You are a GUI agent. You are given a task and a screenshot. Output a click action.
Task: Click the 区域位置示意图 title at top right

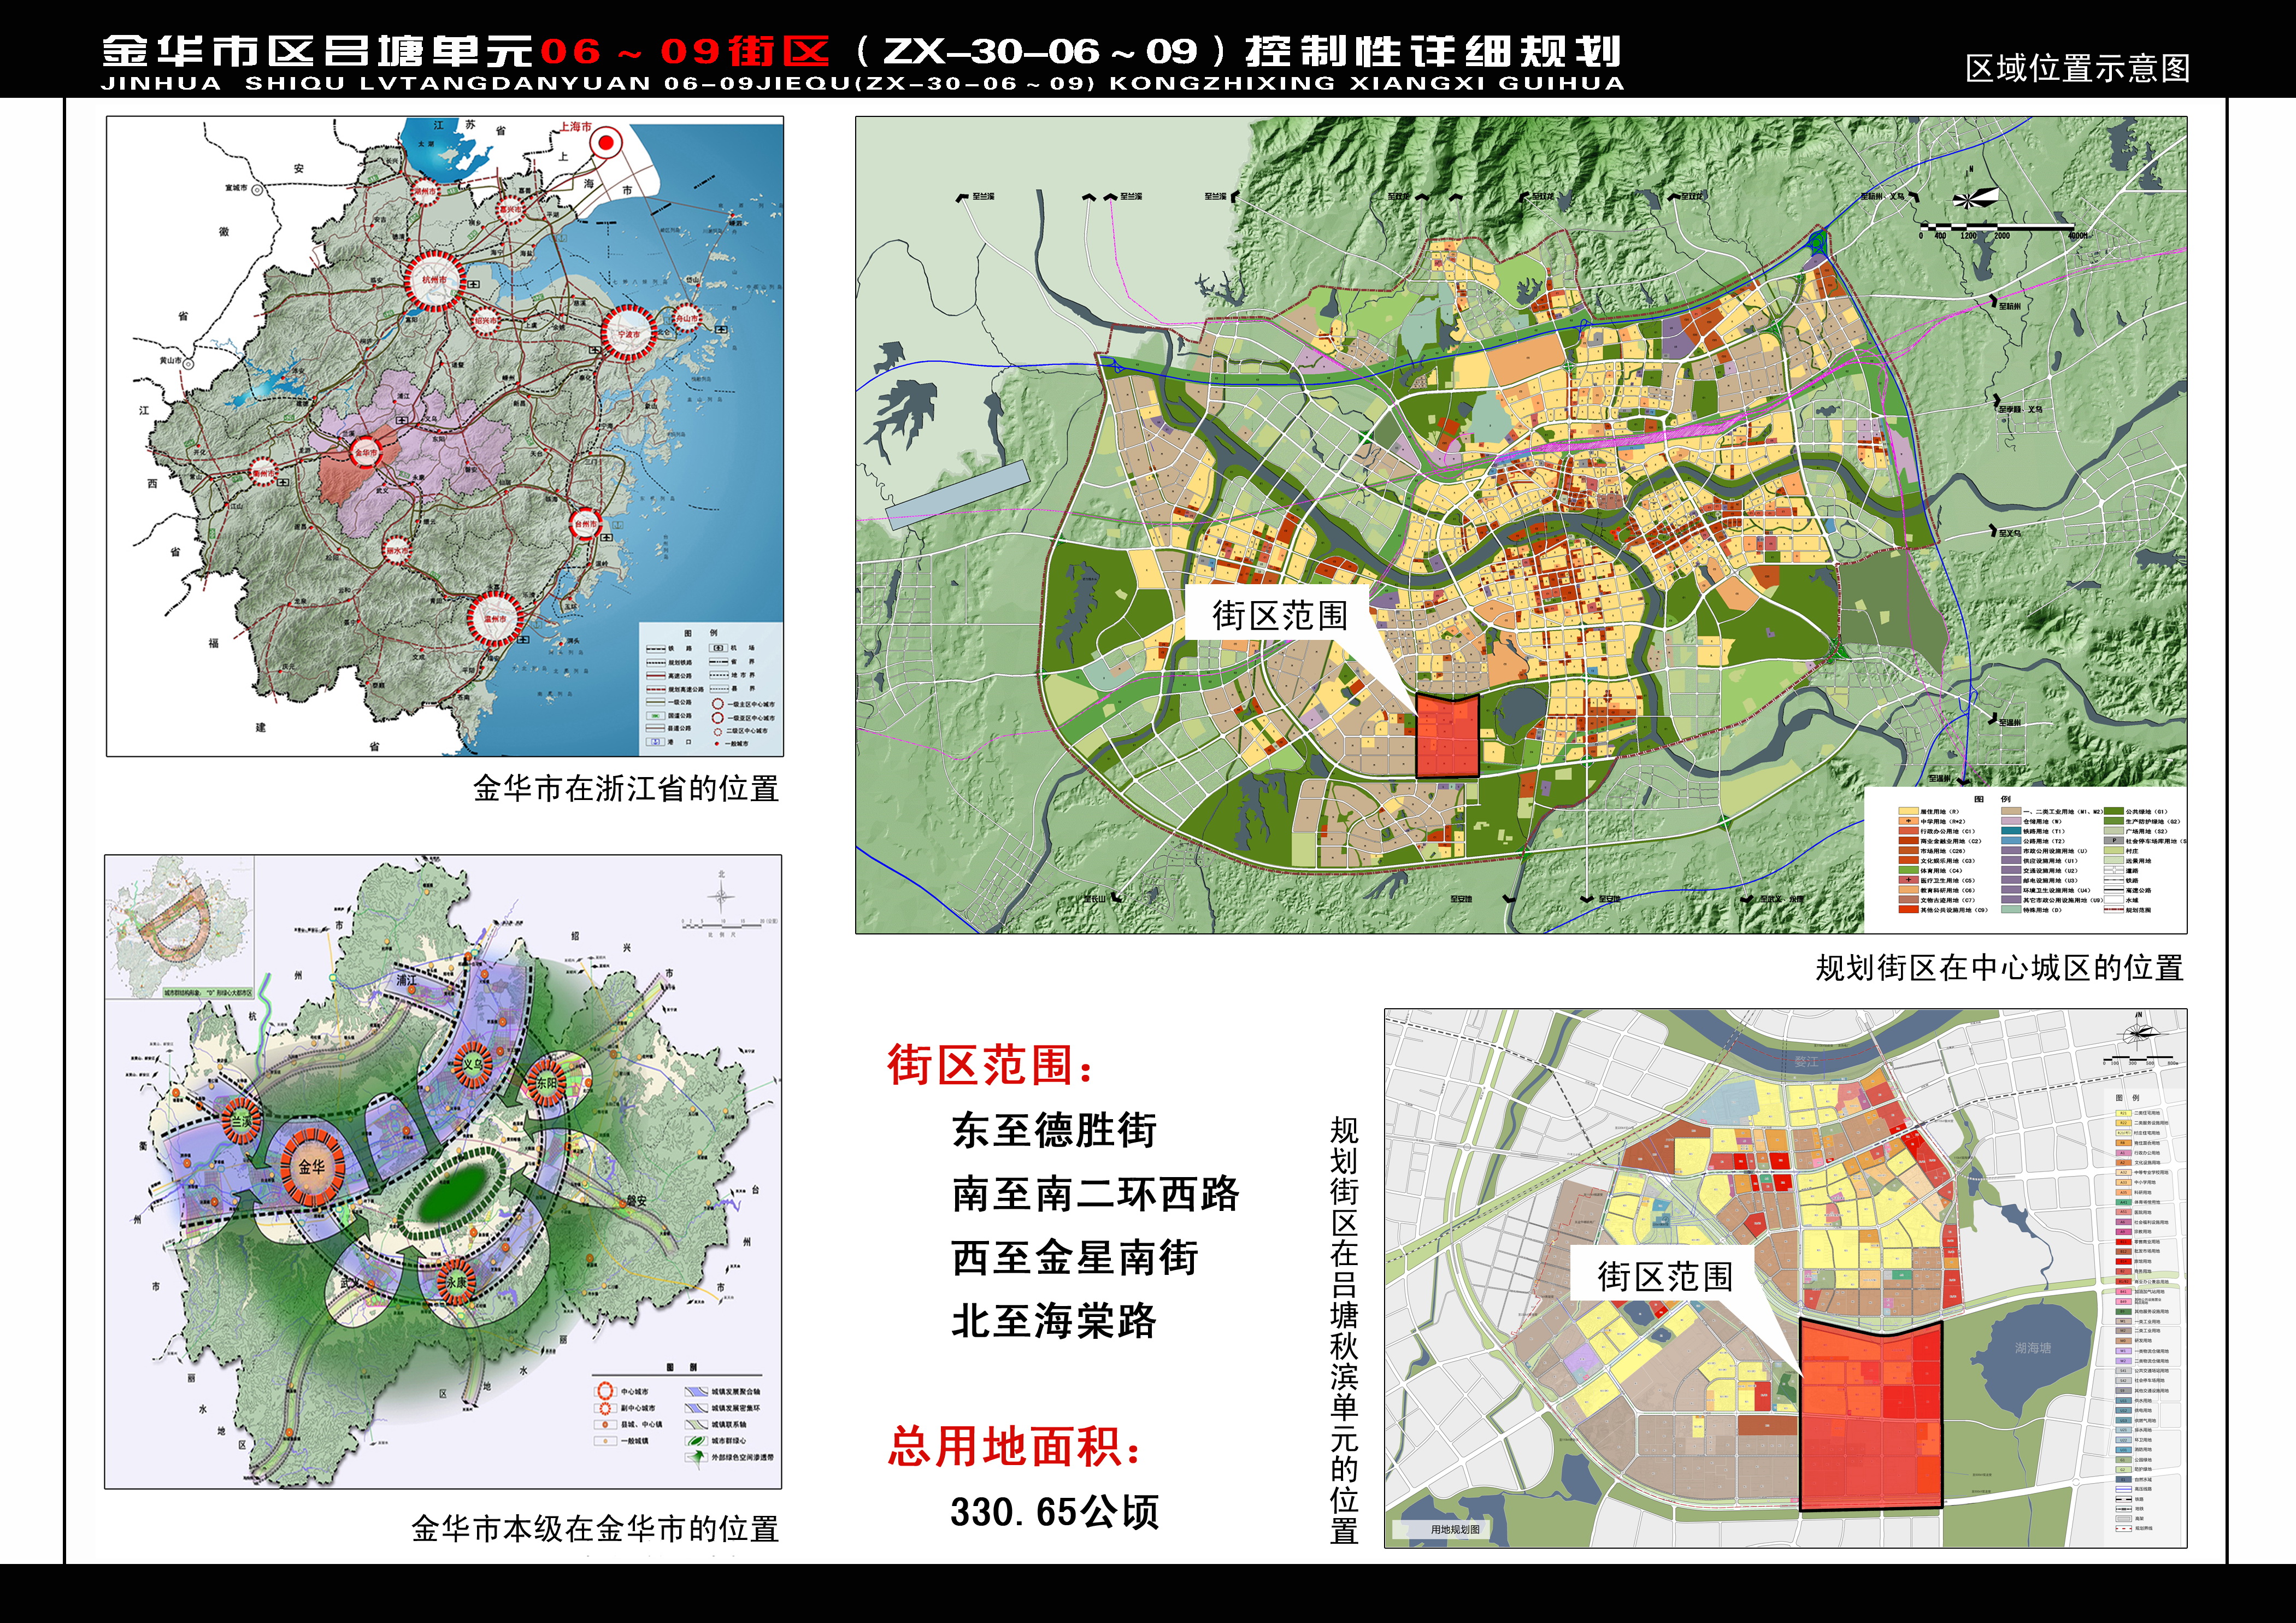point(2078,68)
